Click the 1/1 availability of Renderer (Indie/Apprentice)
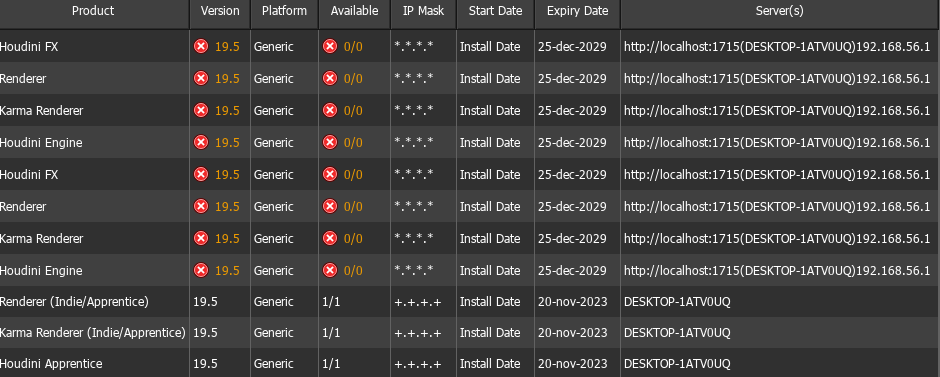This screenshot has height=377, width=940. point(331,301)
